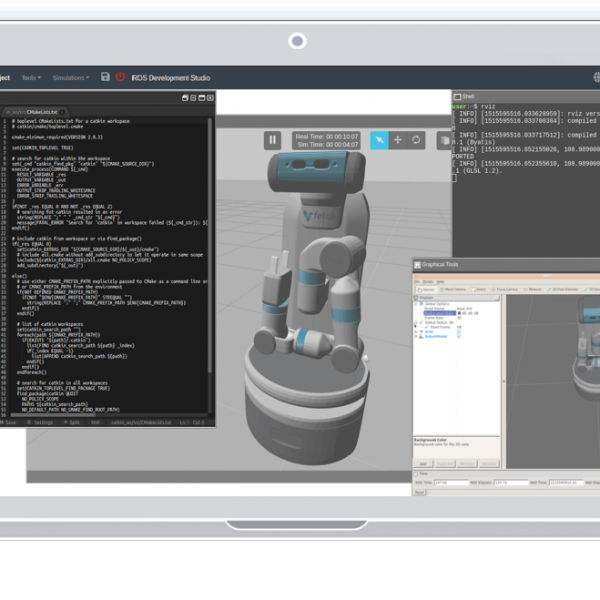The width and height of the screenshot is (600, 600).
Task: Select the translate mode cross-arrows tool
Action: [398, 140]
